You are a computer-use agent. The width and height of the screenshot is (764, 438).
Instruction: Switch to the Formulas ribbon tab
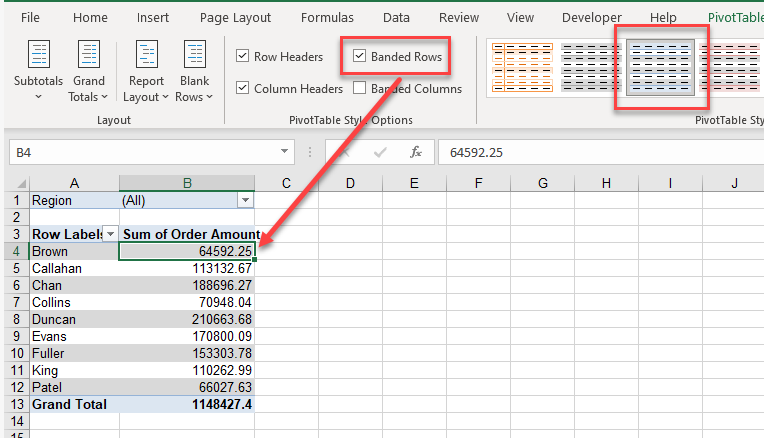point(328,18)
